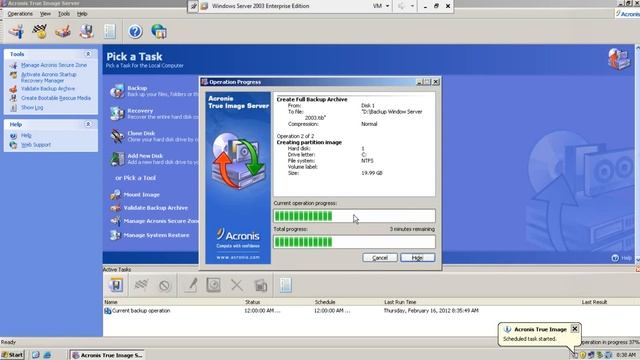Open the Operations menu
Screen dimensions: 640x360
[x=20, y=14]
